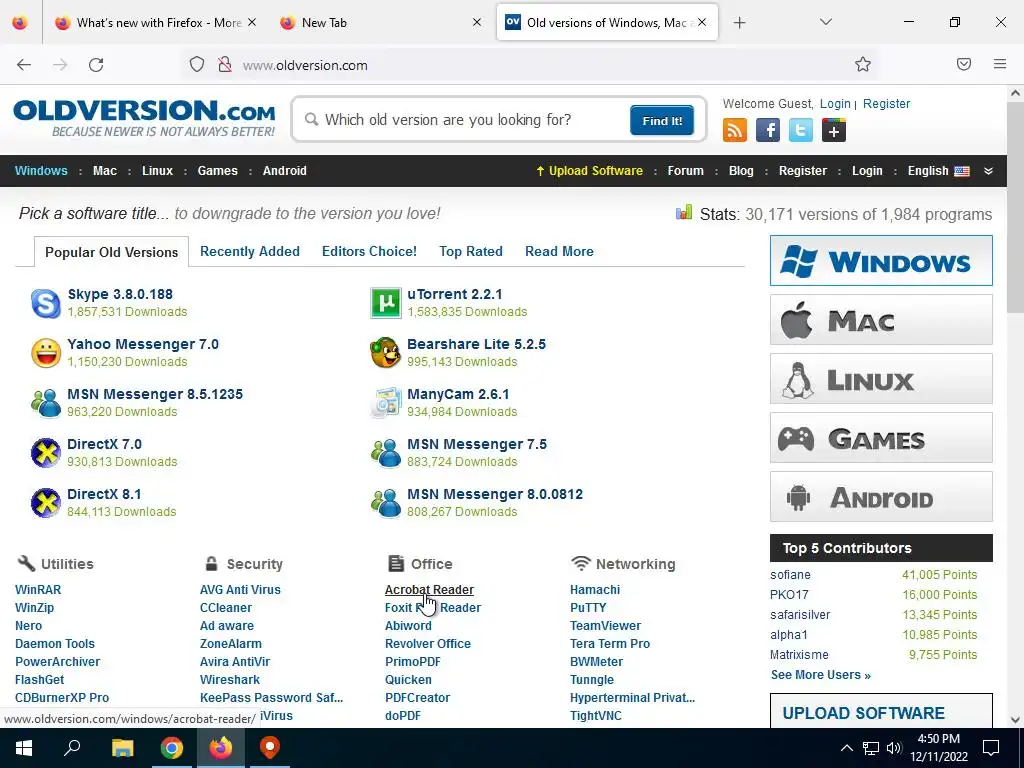This screenshot has width=1024, height=768.
Task: Open the large Android category button
Action: point(881,497)
